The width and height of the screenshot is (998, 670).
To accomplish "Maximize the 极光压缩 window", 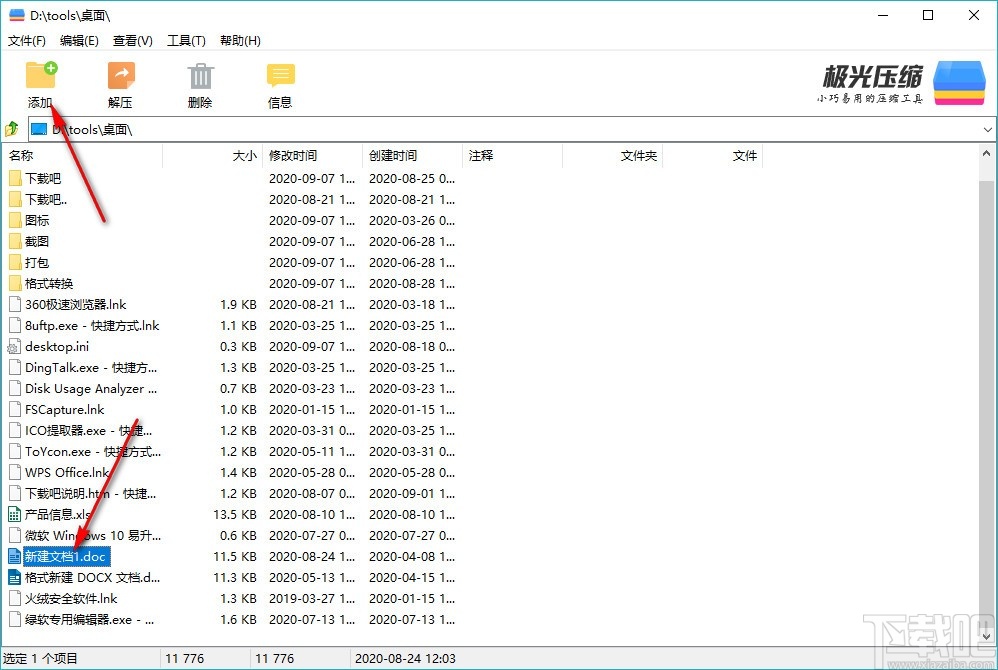I will [x=928, y=15].
